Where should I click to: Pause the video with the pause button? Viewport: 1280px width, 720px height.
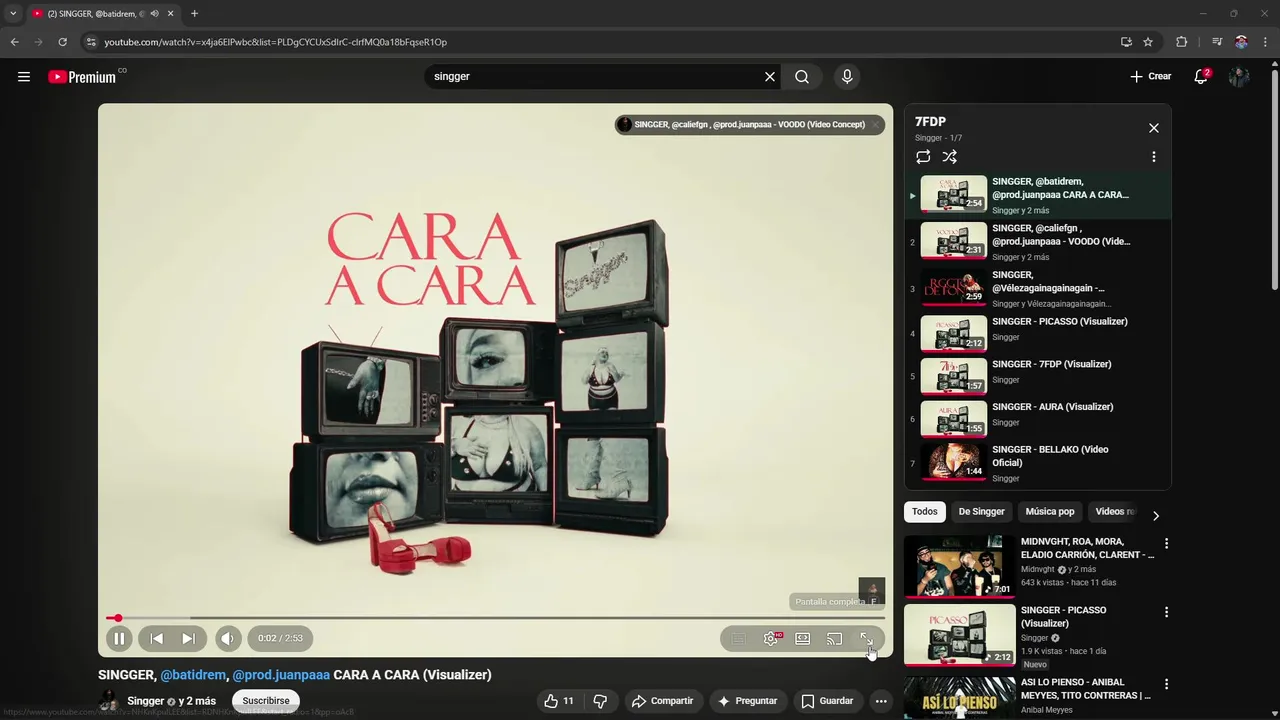click(x=118, y=638)
